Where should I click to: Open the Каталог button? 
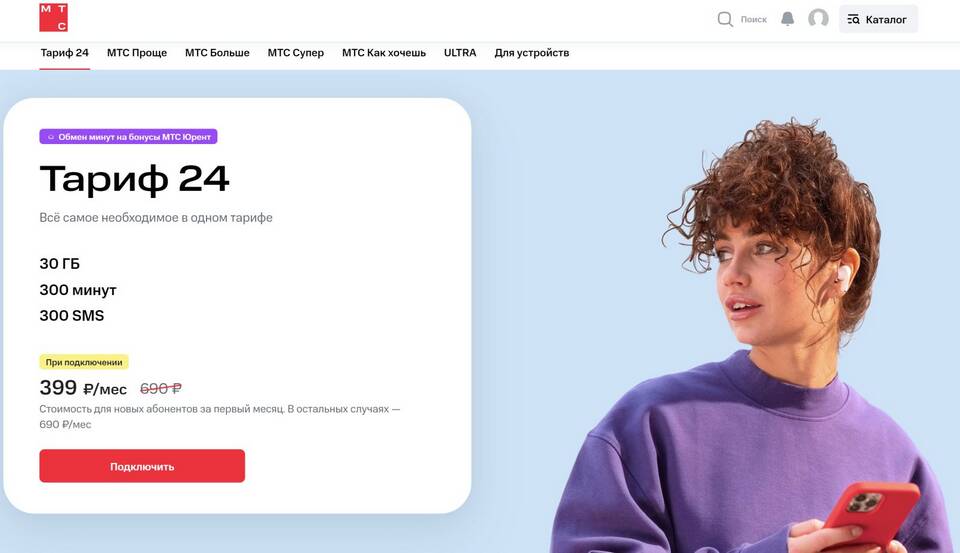878,19
